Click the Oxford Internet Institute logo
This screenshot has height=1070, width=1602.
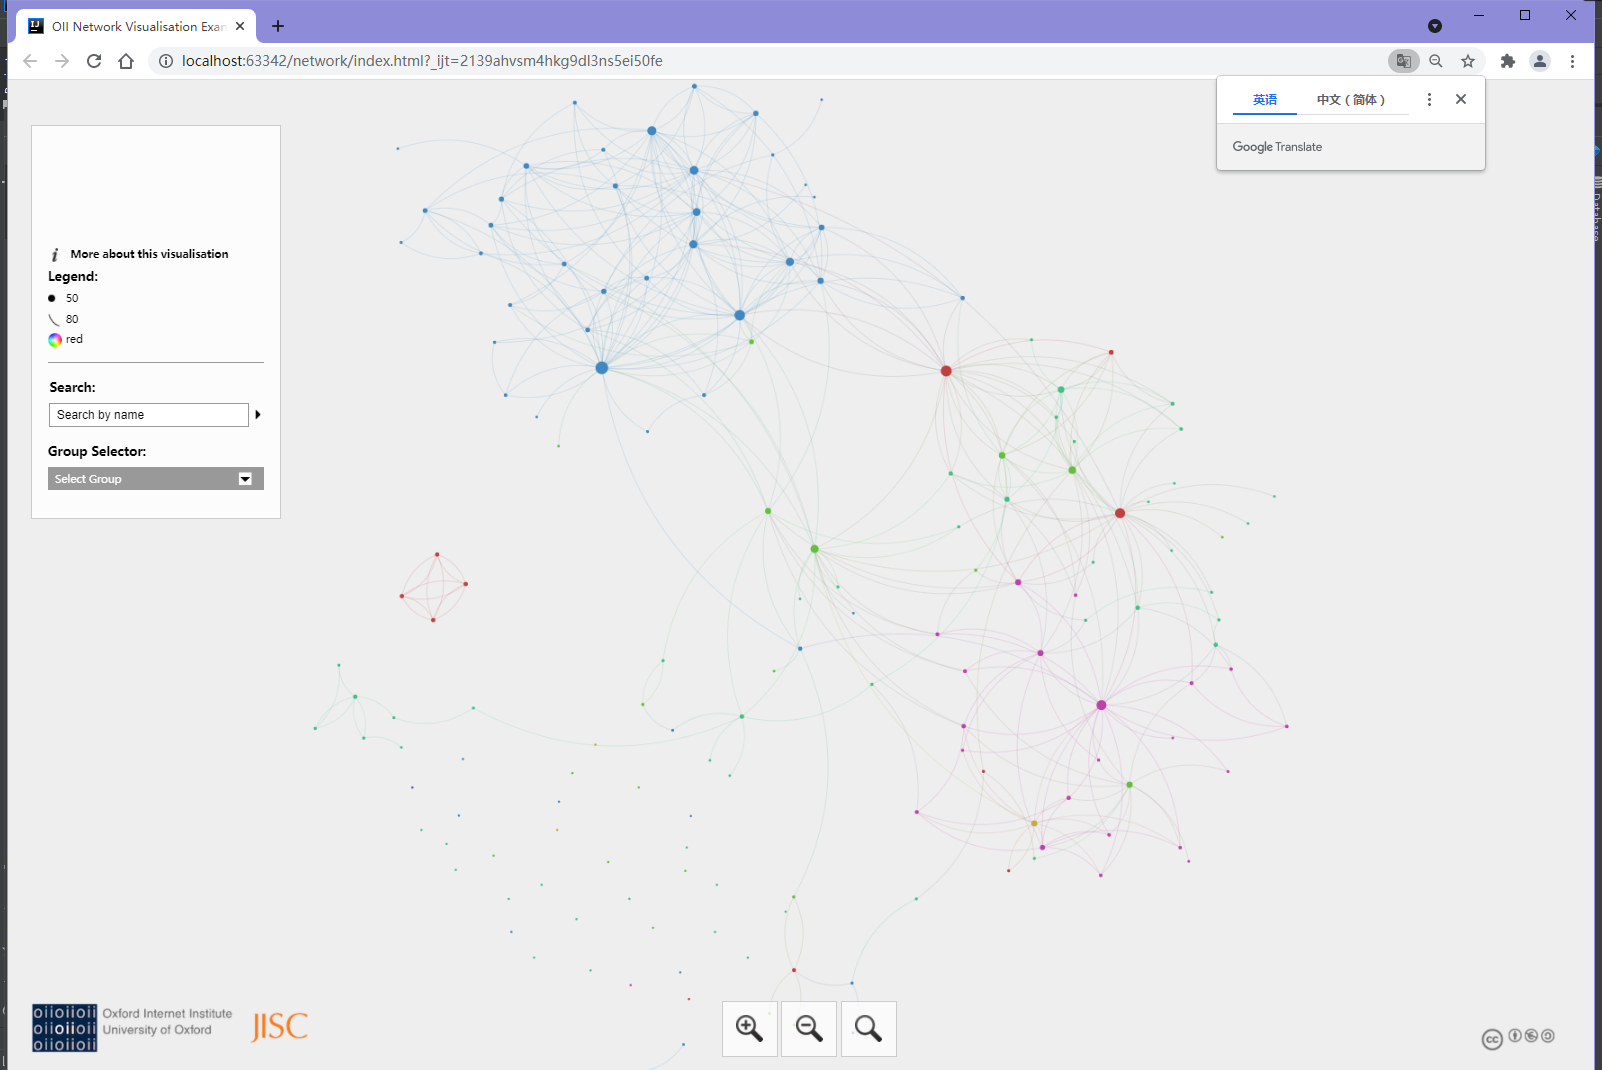[64, 1026]
